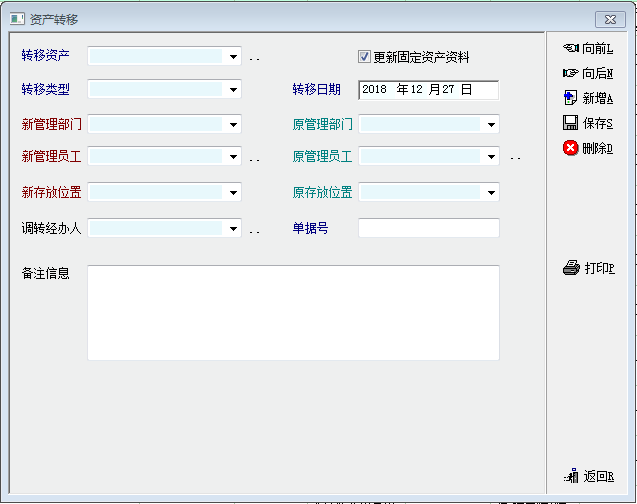Expand the 转移资产 dropdown list
This screenshot has width=637, height=504.
(x=233, y=57)
